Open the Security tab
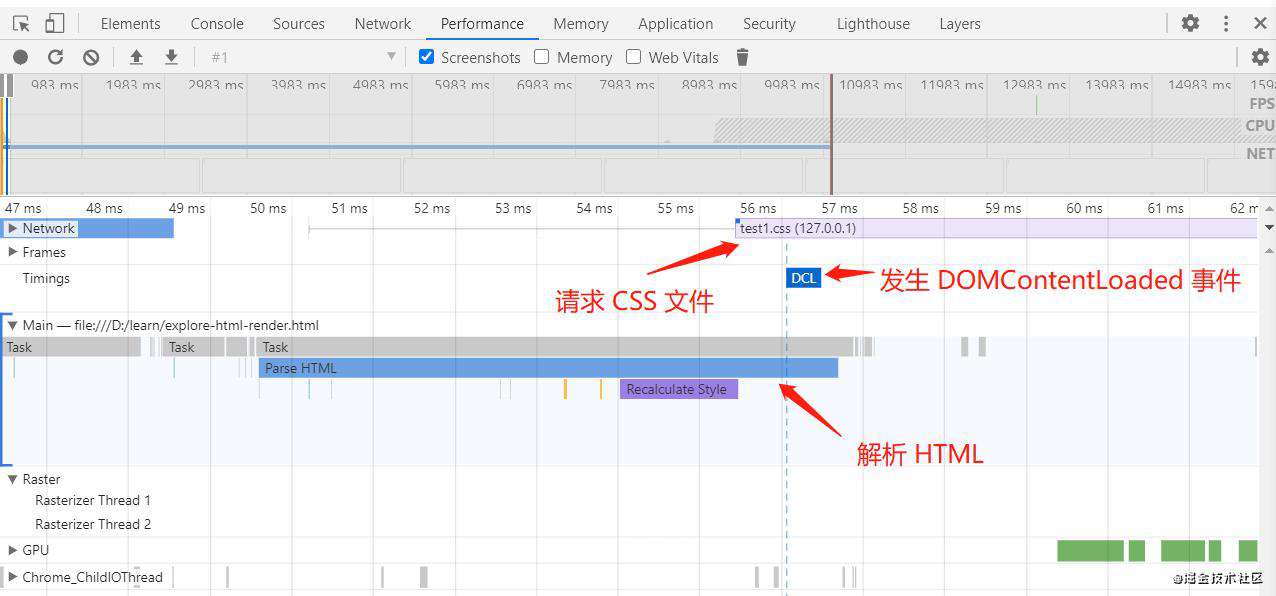Image resolution: width=1276 pixels, height=596 pixels. (x=769, y=23)
